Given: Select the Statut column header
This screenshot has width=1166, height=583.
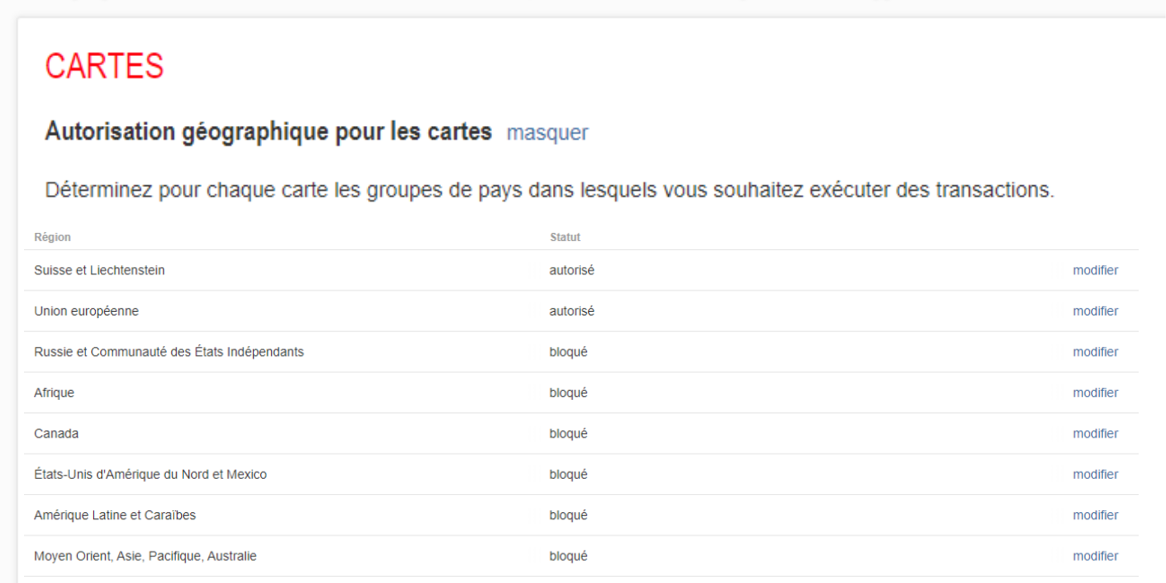Looking at the screenshot, I should 565,237.
